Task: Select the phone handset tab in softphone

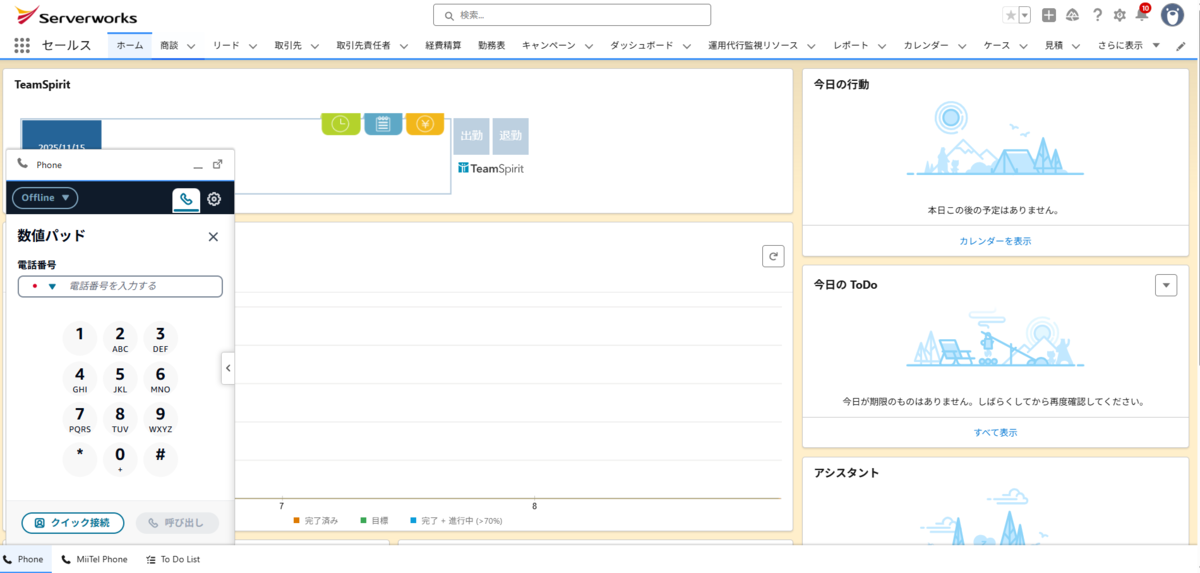Action: (x=186, y=199)
